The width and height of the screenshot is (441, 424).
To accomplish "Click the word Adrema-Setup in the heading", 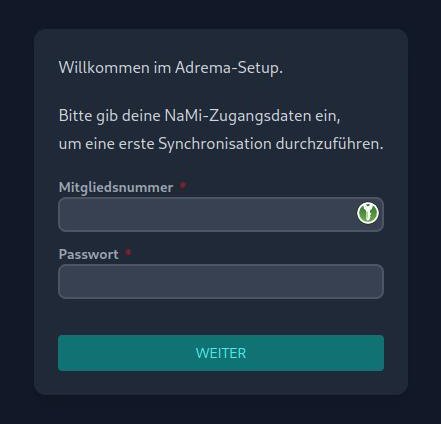I will coord(229,68).
